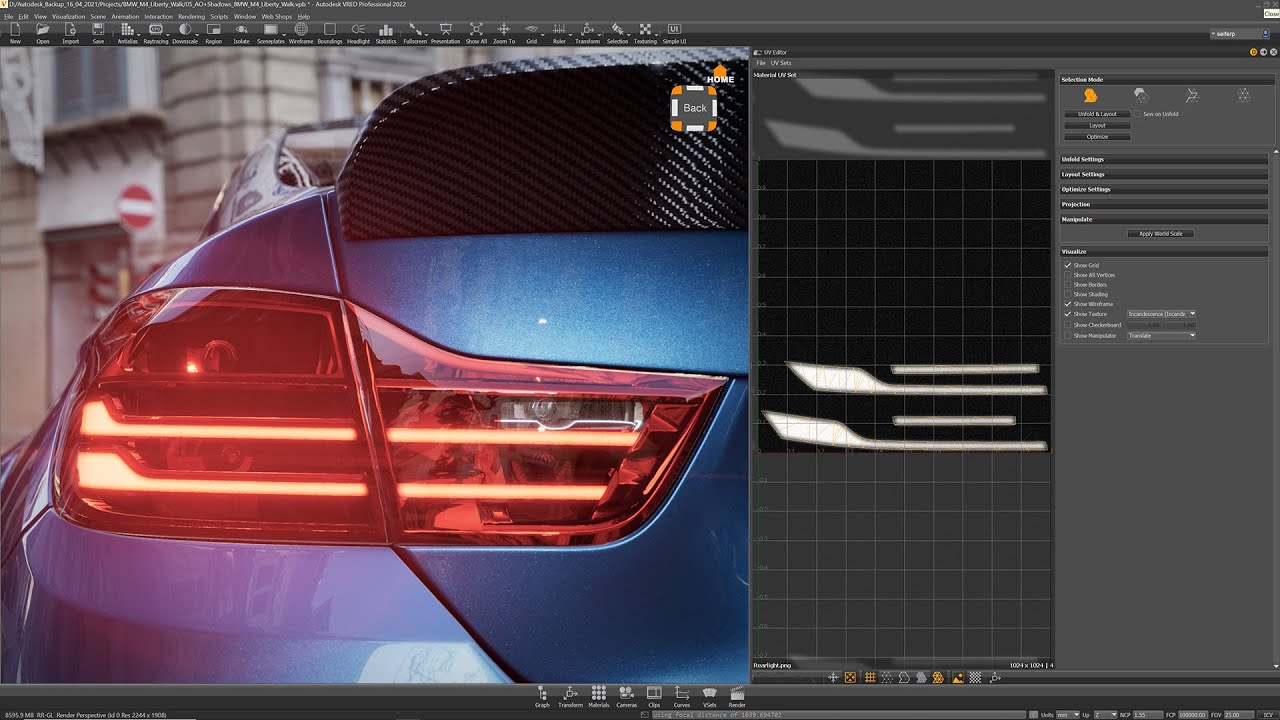Expand the Unfold Settings section

click(1164, 159)
